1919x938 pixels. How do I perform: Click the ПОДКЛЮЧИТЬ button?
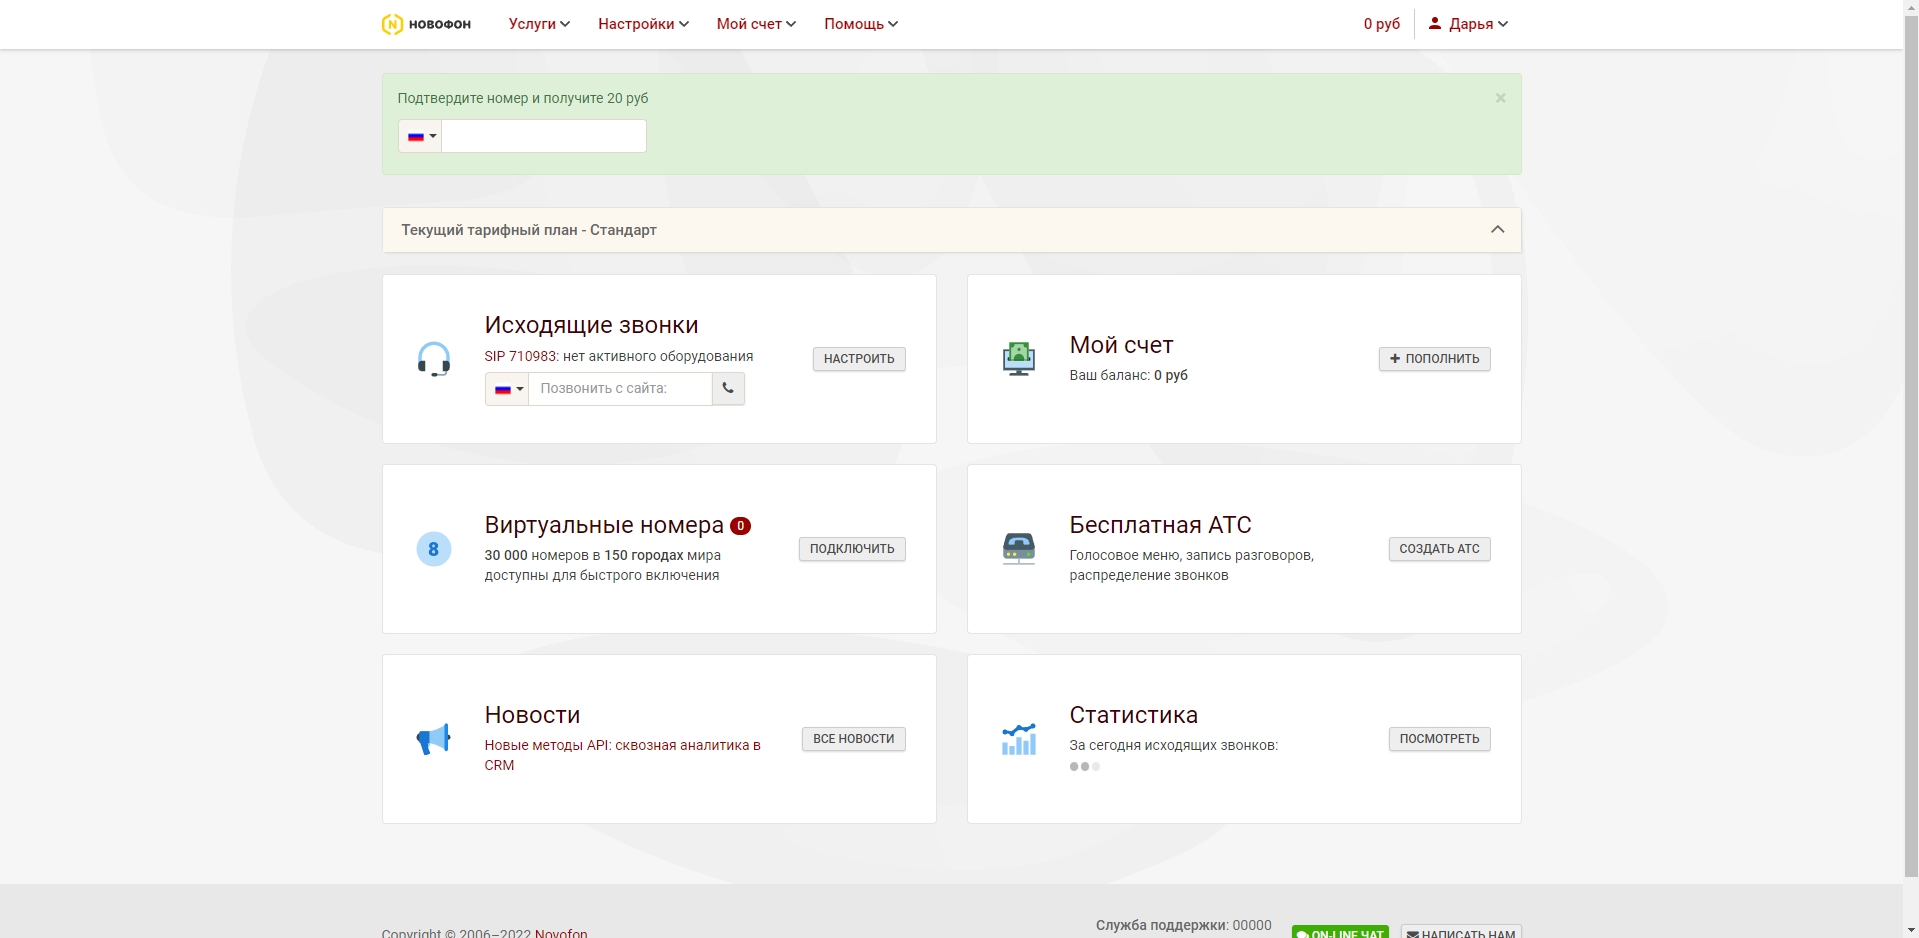point(852,549)
